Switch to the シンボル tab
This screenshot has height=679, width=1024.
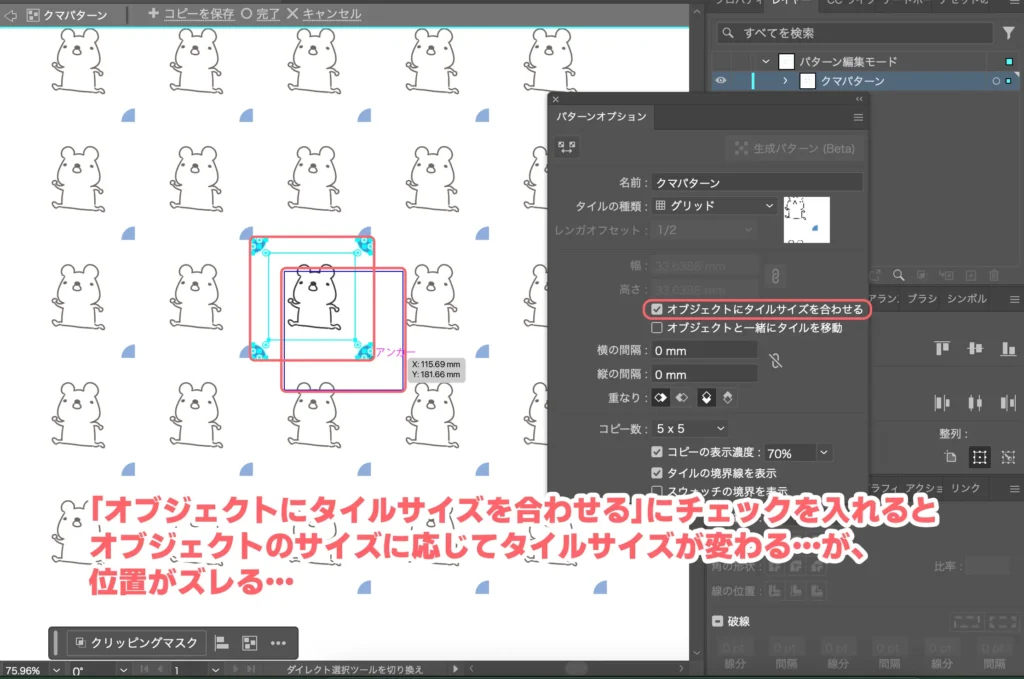pyautogui.click(x=967, y=298)
